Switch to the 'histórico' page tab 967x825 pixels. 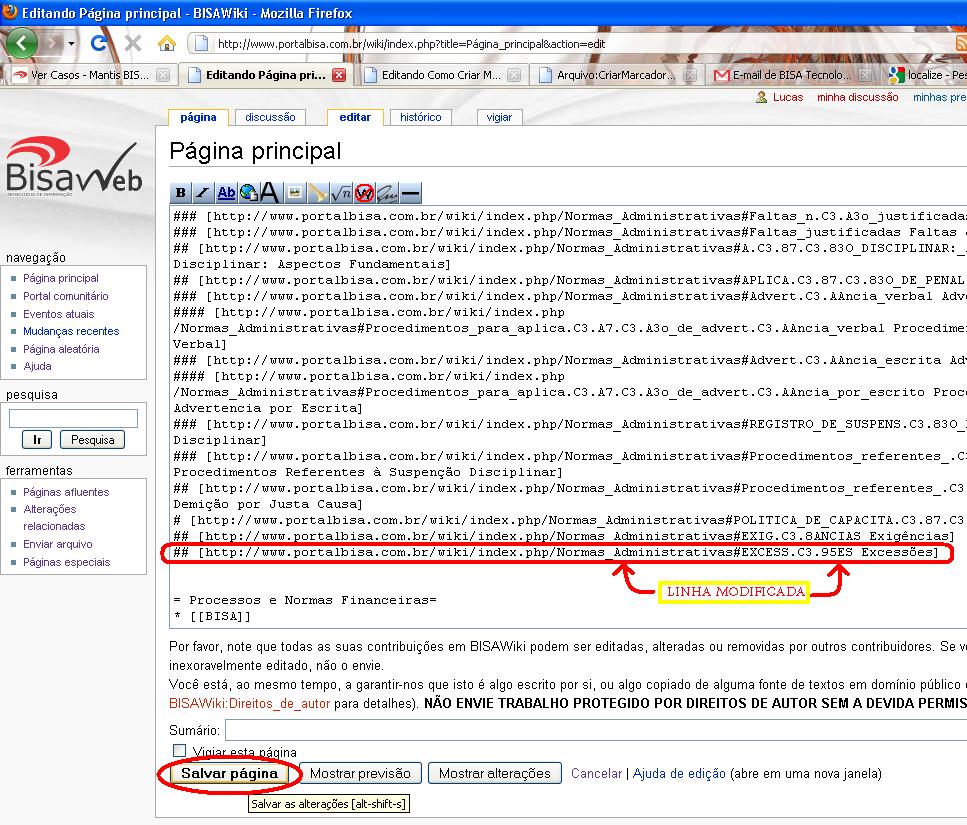(x=420, y=117)
